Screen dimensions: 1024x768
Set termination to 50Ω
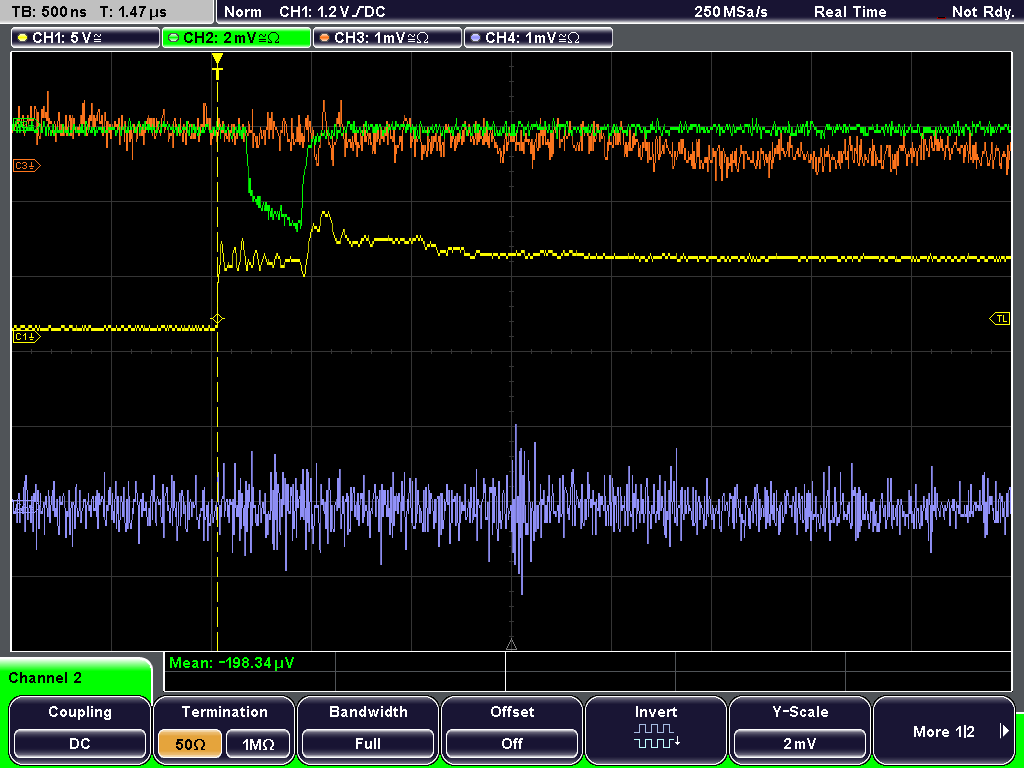click(x=190, y=744)
